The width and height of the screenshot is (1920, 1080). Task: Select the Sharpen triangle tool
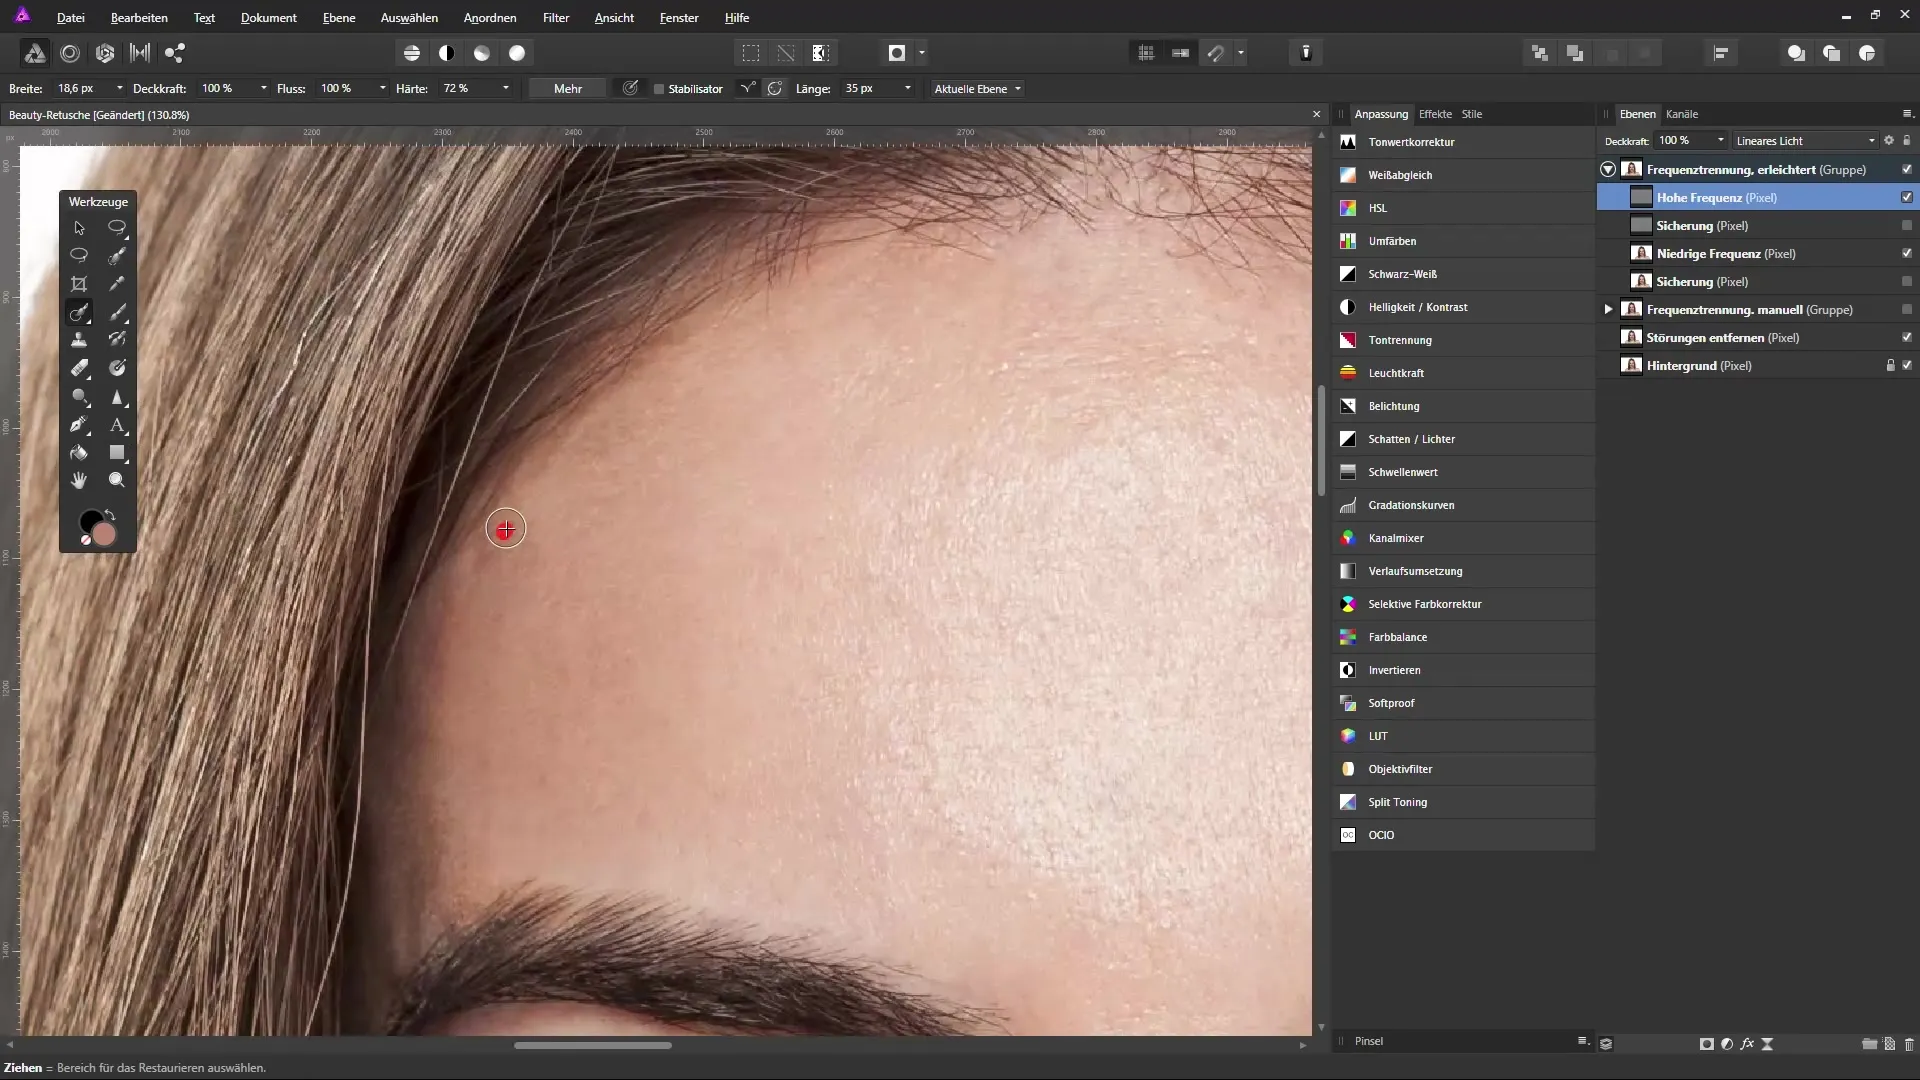pos(117,397)
